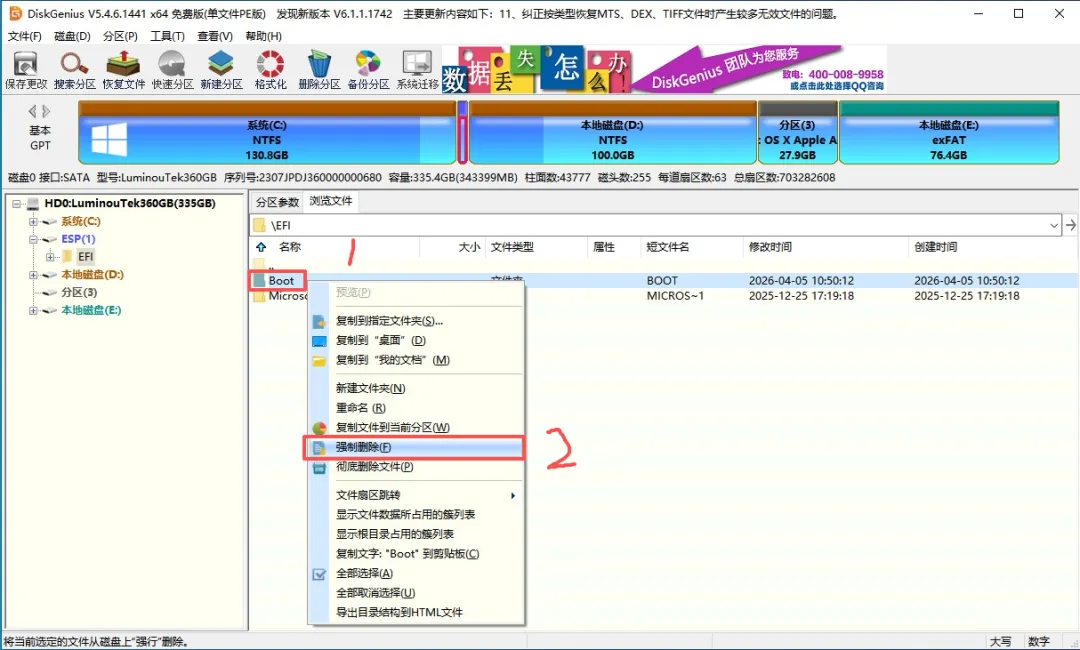Choose 复制文字: "Boot" 到剪贴板 entry
The height and width of the screenshot is (650, 1080).
click(415, 554)
